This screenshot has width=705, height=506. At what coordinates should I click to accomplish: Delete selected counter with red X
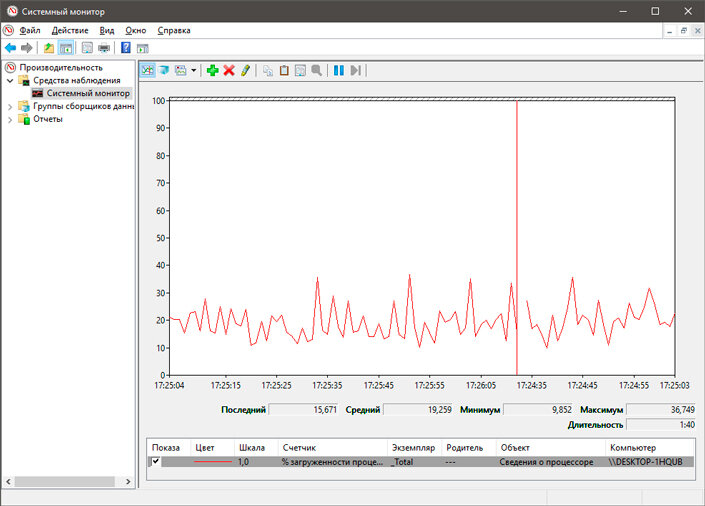click(x=229, y=70)
